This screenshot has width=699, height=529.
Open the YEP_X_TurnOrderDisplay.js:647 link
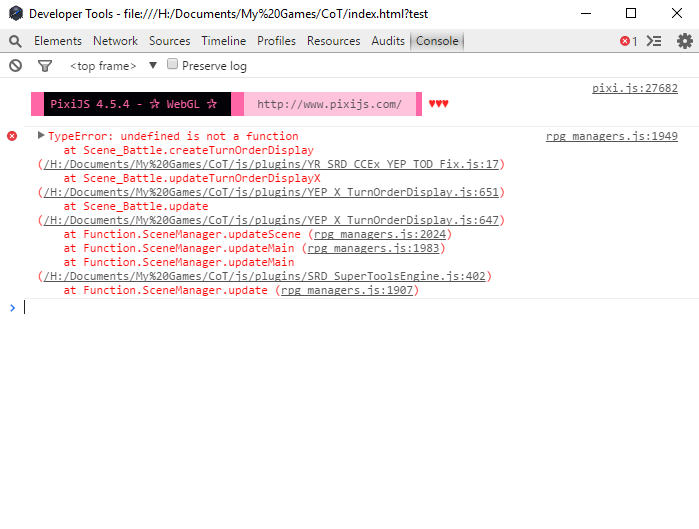pyautogui.click(x=271, y=221)
